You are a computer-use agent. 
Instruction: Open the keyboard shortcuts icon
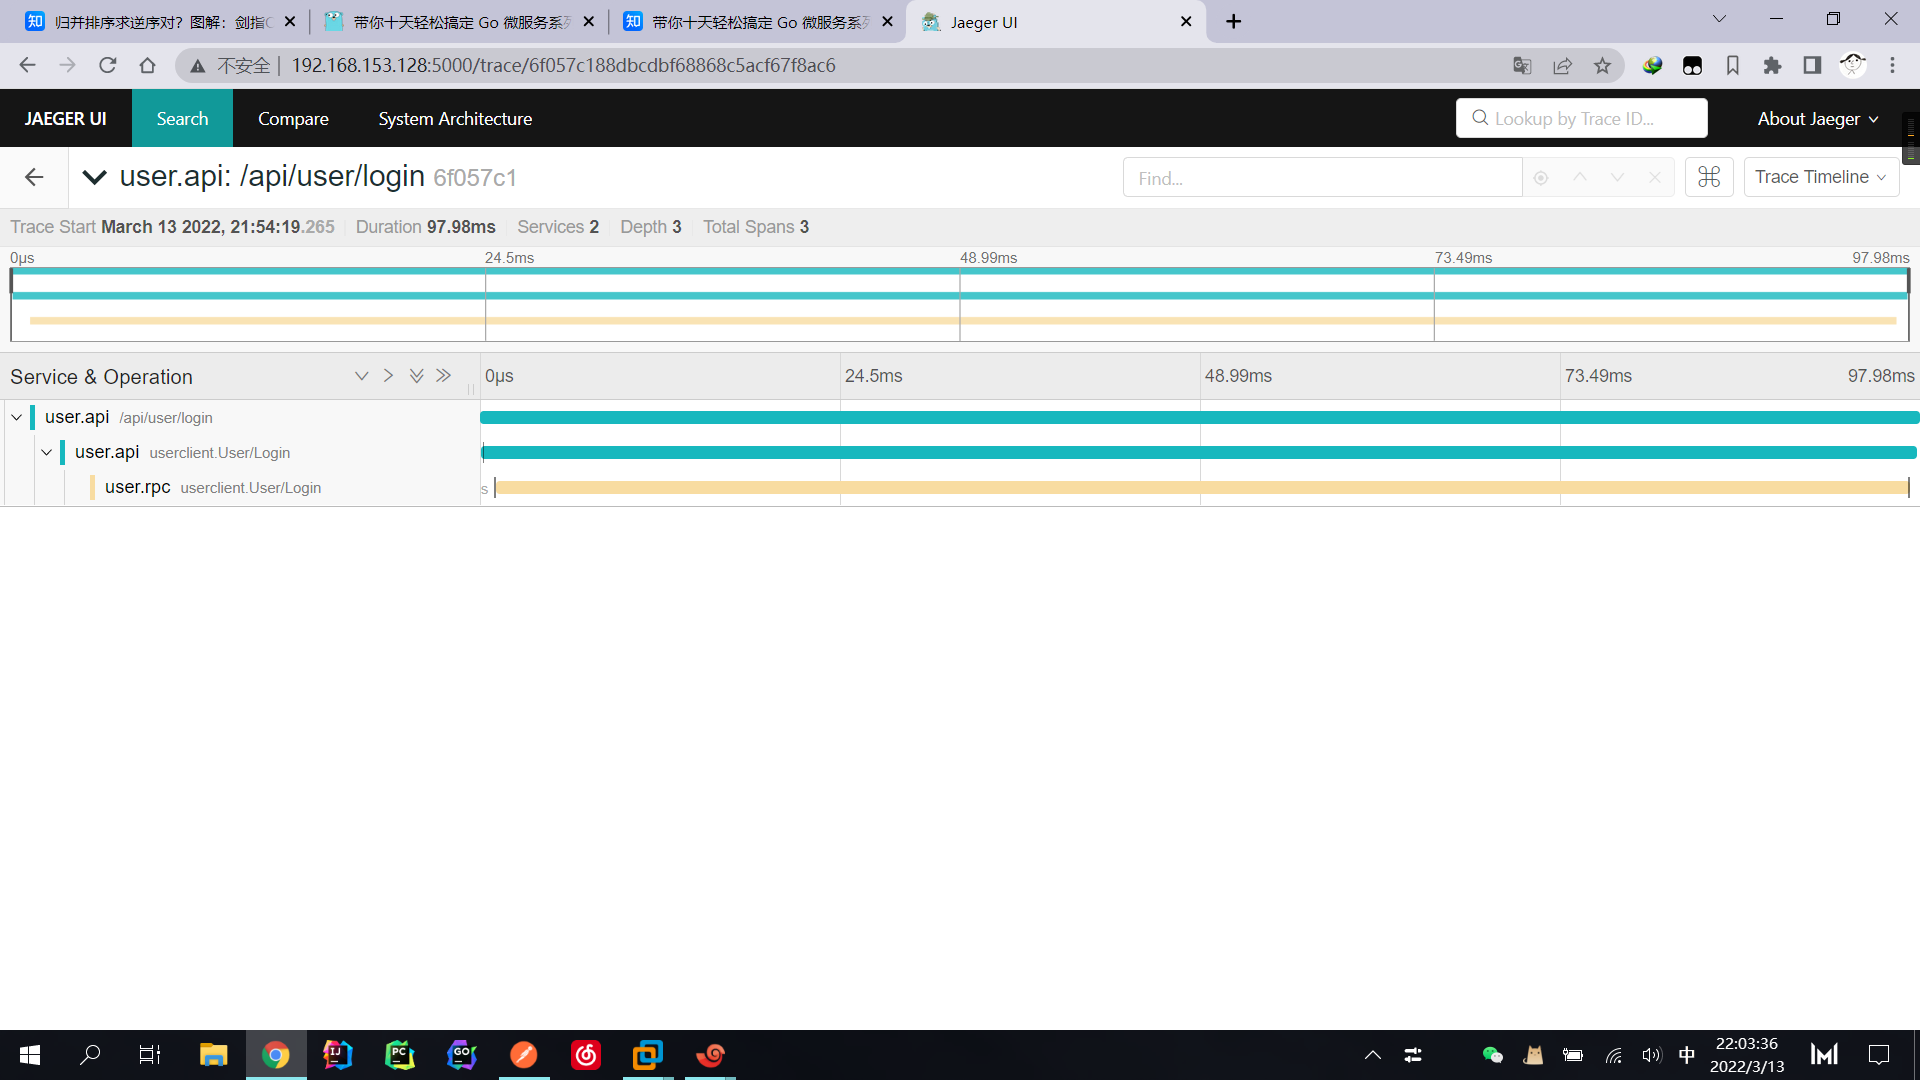1709,177
